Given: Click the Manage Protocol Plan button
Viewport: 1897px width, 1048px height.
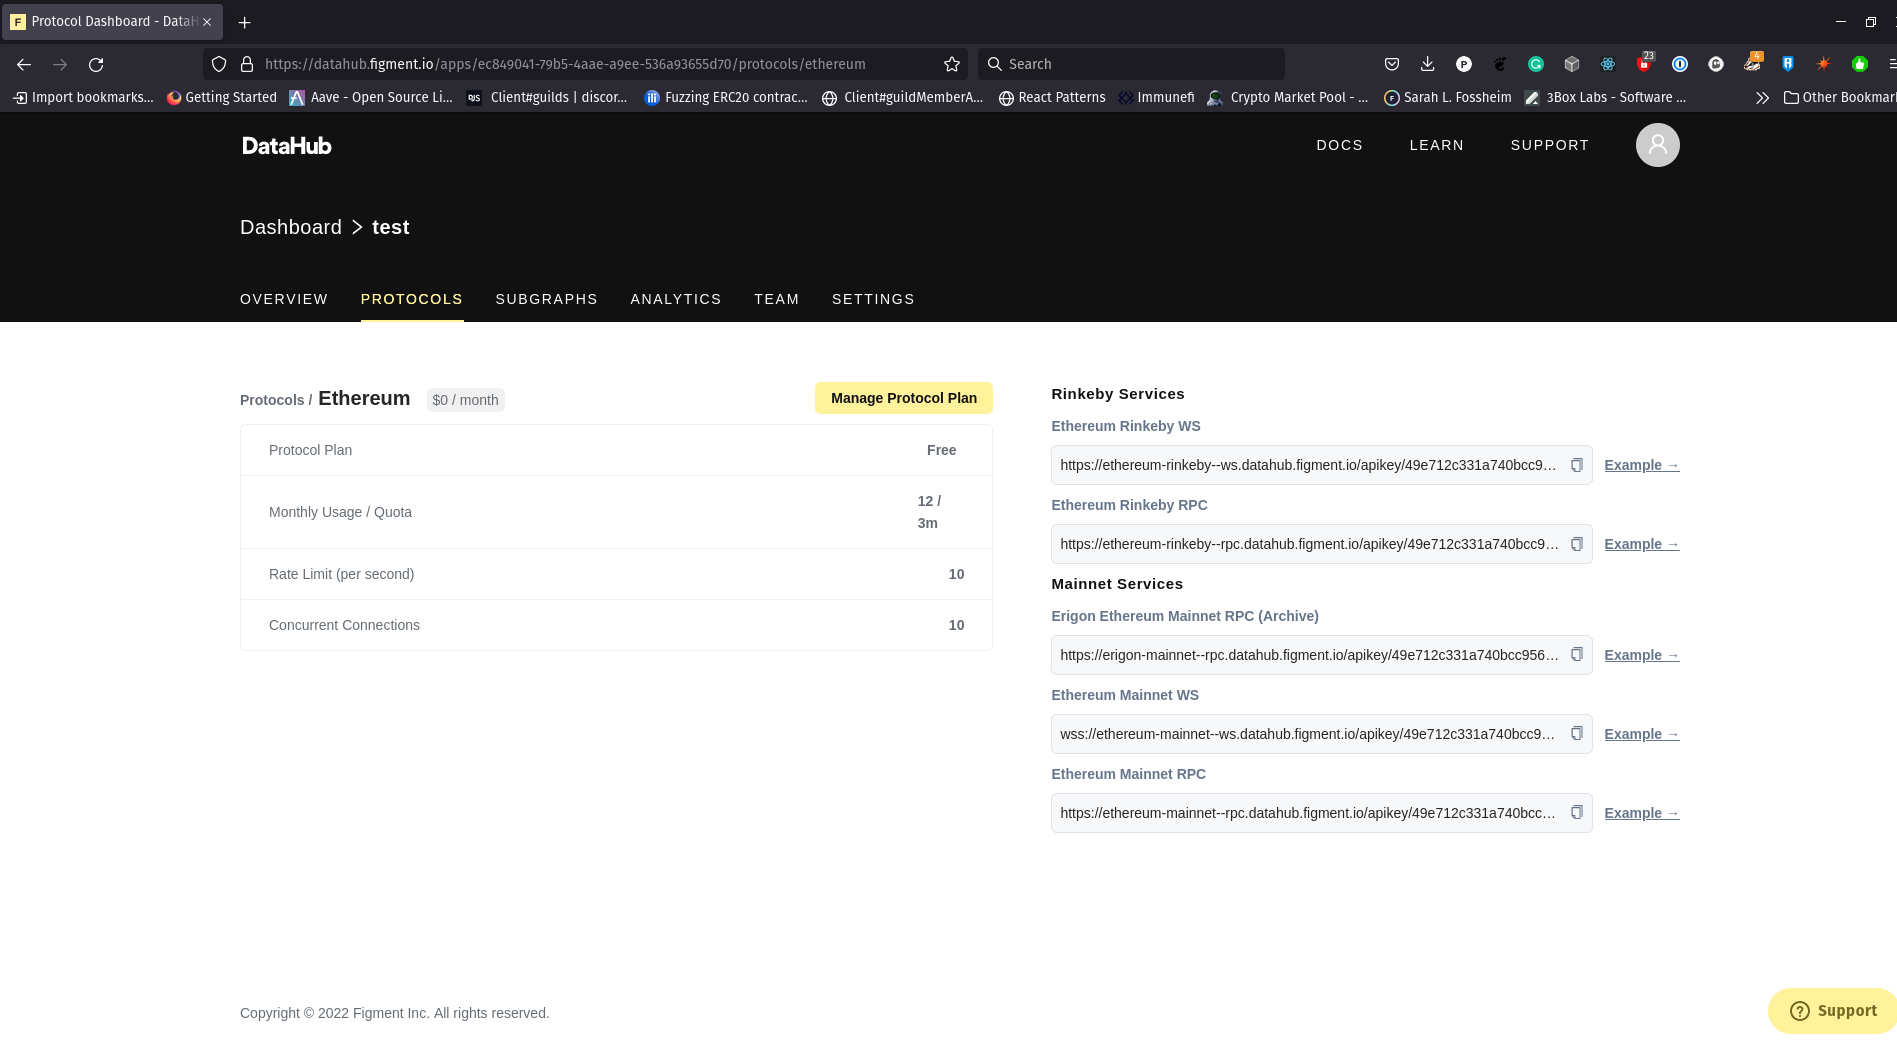Looking at the screenshot, I should 903,398.
